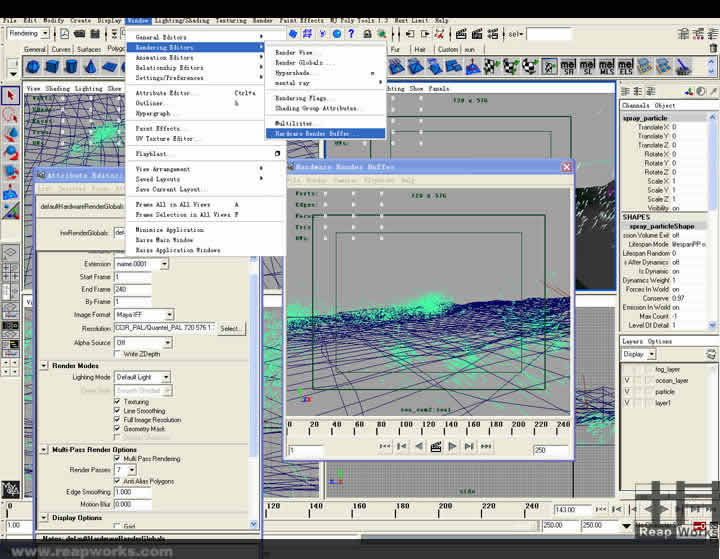Click the lock icon in status line

click(367, 34)
